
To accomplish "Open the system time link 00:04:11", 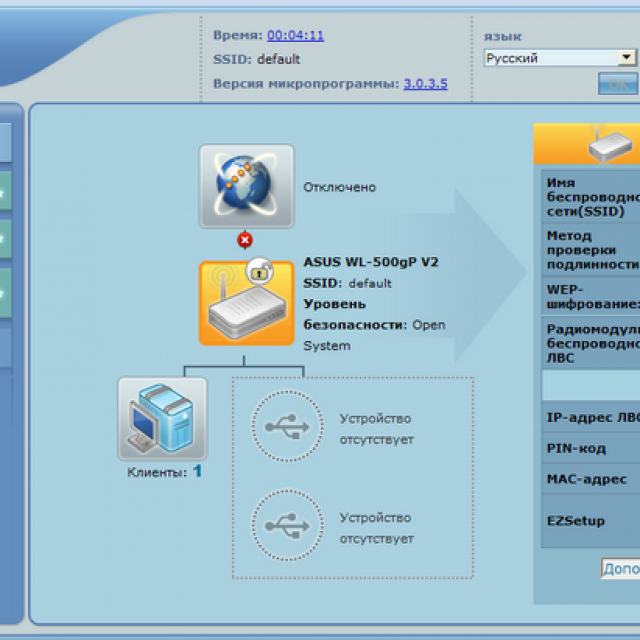I will point(295,35).
